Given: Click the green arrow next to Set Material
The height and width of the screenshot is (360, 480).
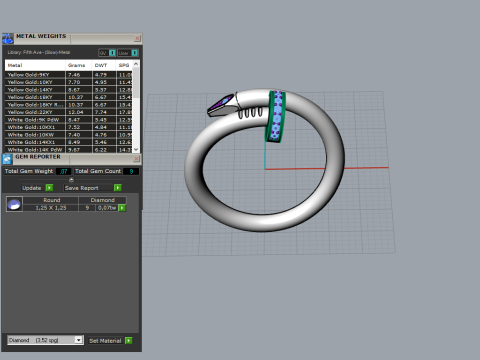Looking at the screenshot, I should (128, 340).
